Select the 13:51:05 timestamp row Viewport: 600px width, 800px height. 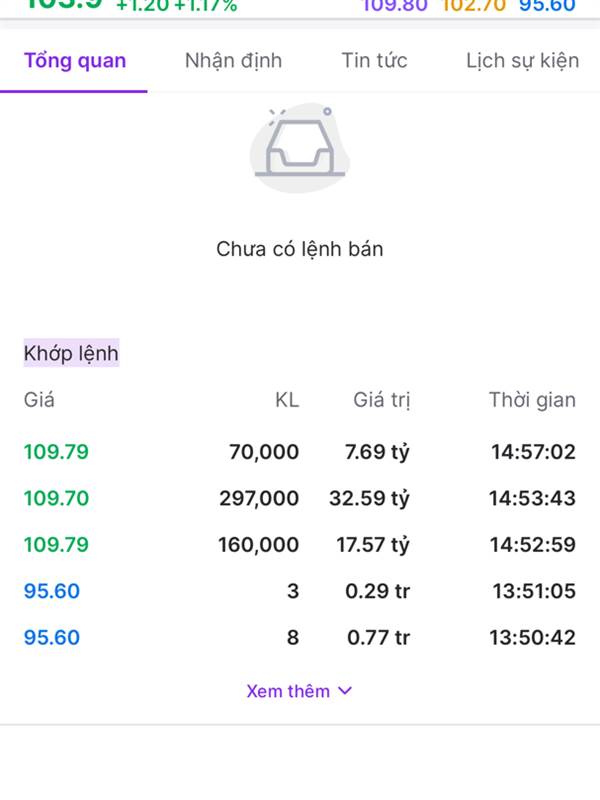point(534,591)
